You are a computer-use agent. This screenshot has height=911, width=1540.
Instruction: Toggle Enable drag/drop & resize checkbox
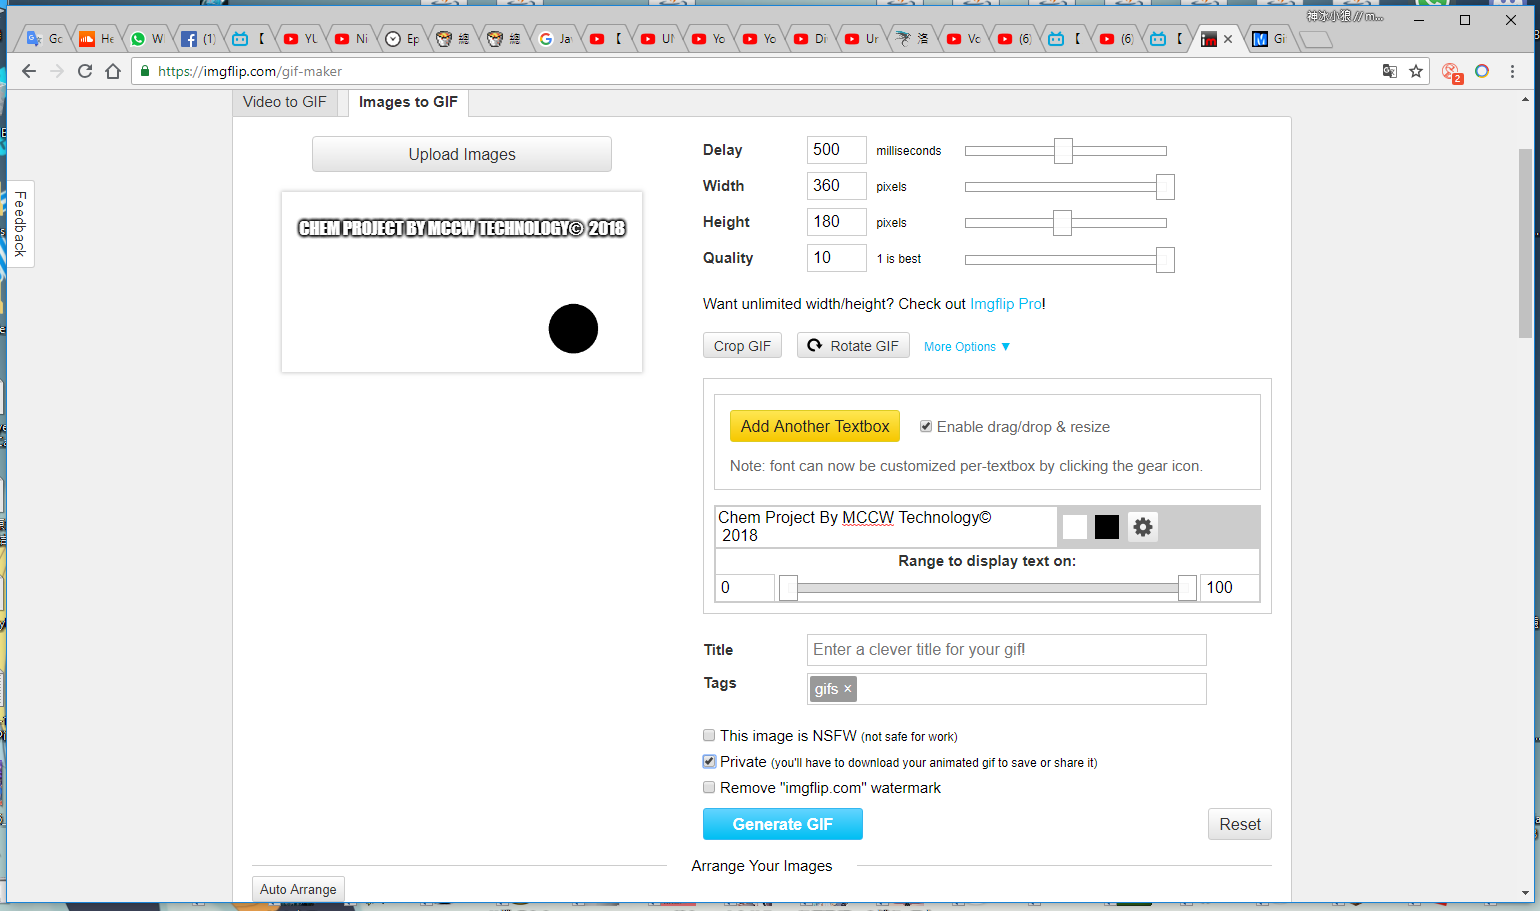[x=926, y=426]
